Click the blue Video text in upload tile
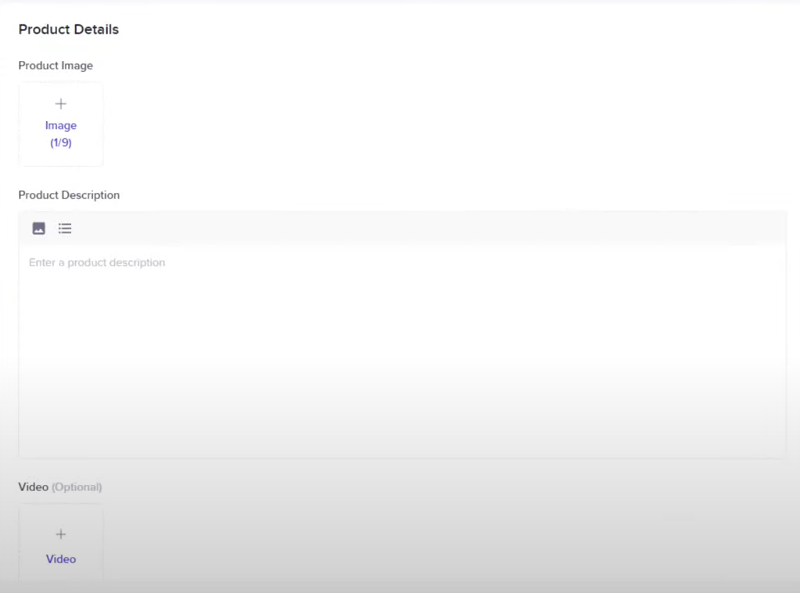Viewport: 800px width, 593px height. (x=61, y=559)
